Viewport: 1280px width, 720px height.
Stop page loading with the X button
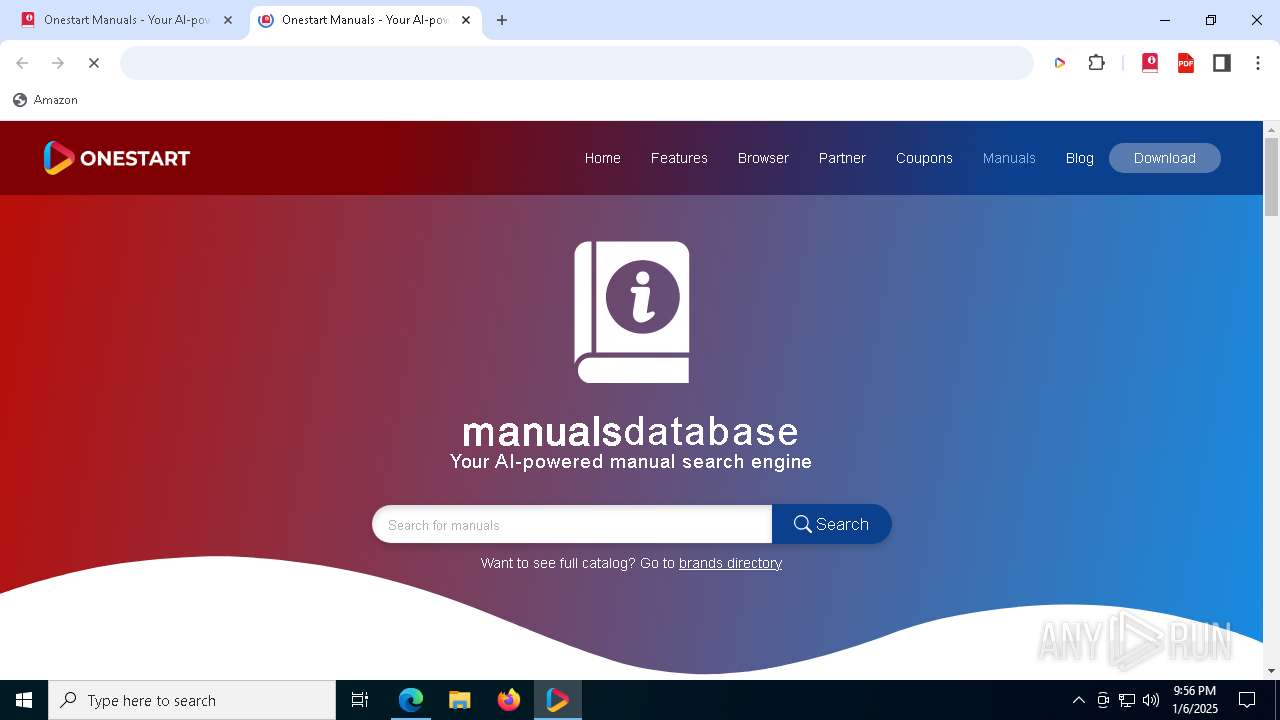point(94,63)
